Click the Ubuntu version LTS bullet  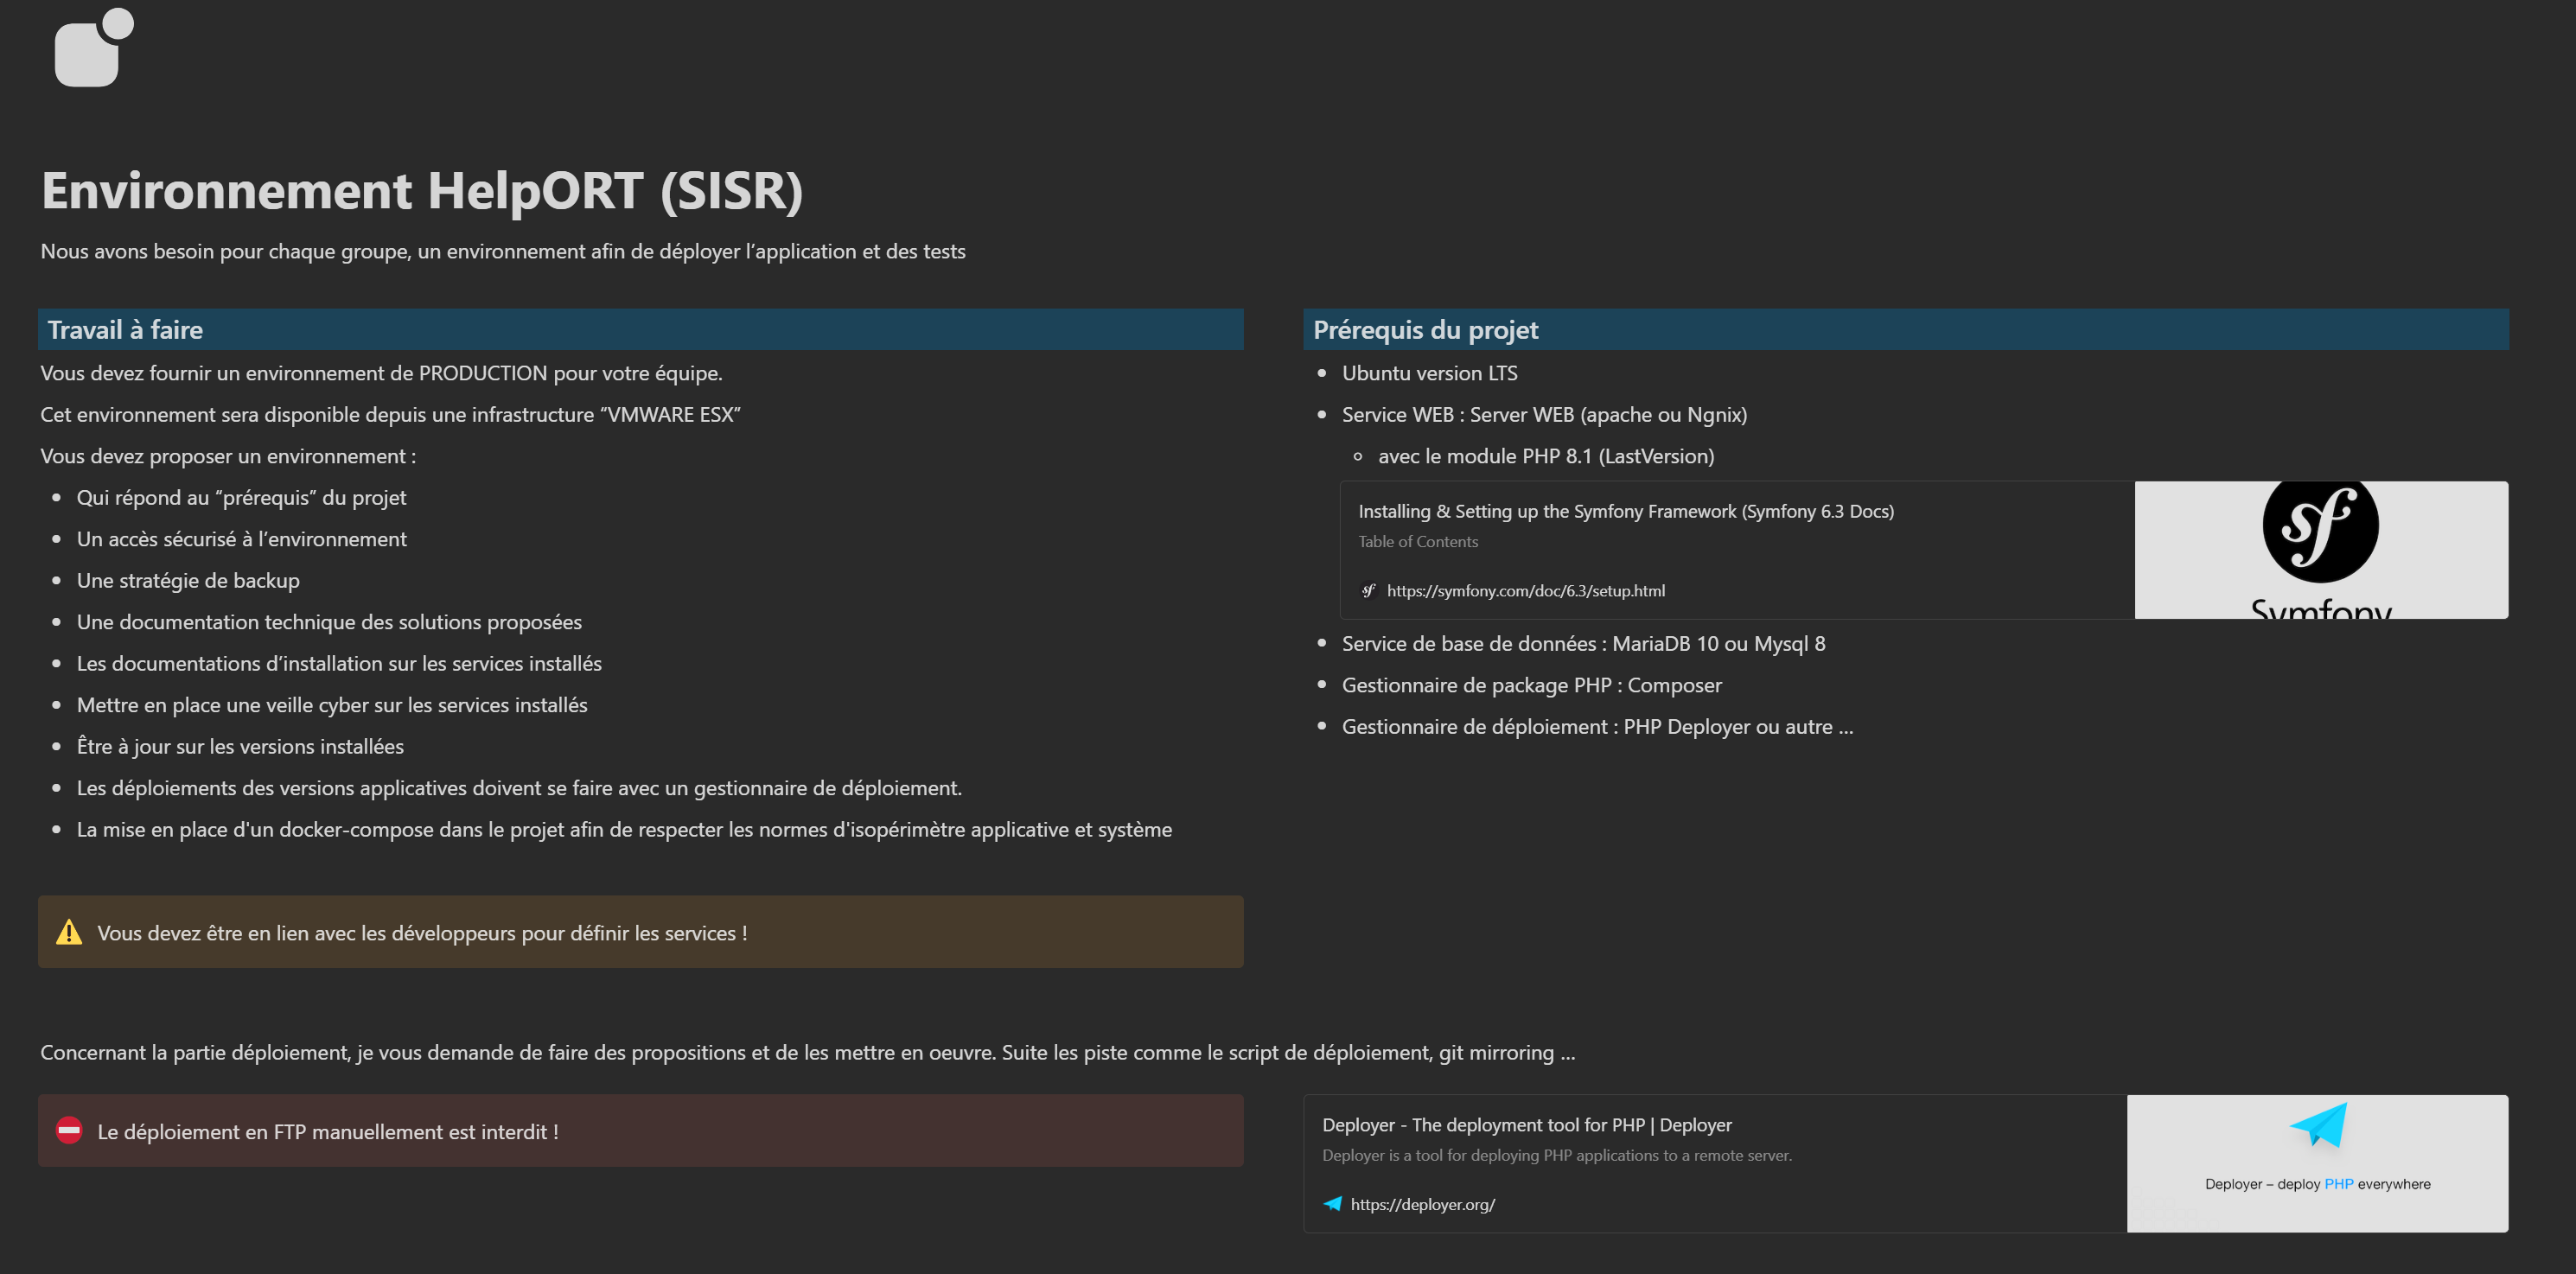(1428, 373)
